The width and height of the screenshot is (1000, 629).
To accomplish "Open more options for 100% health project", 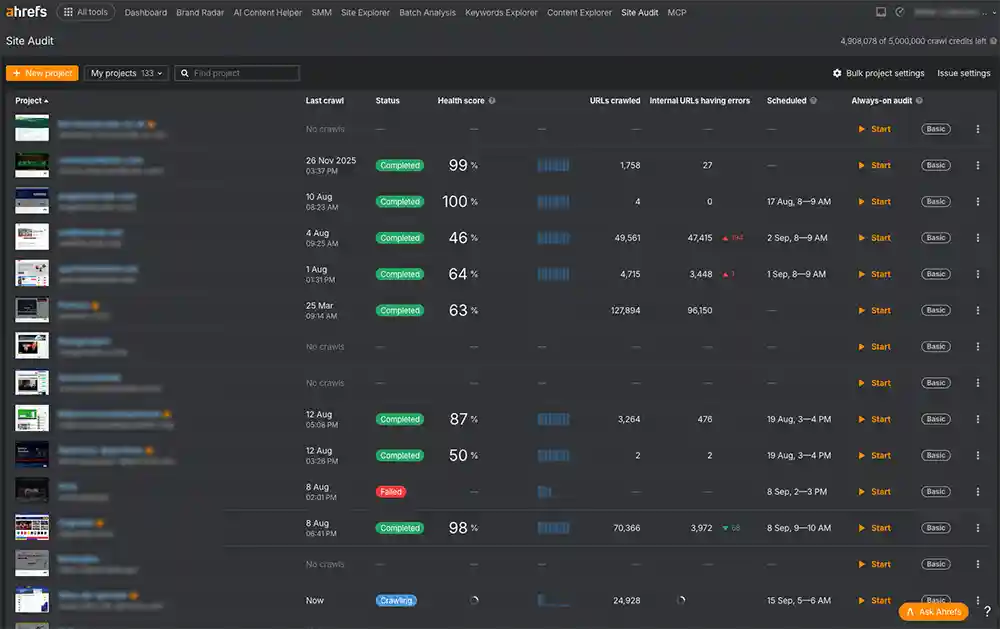I will [978, 202].
